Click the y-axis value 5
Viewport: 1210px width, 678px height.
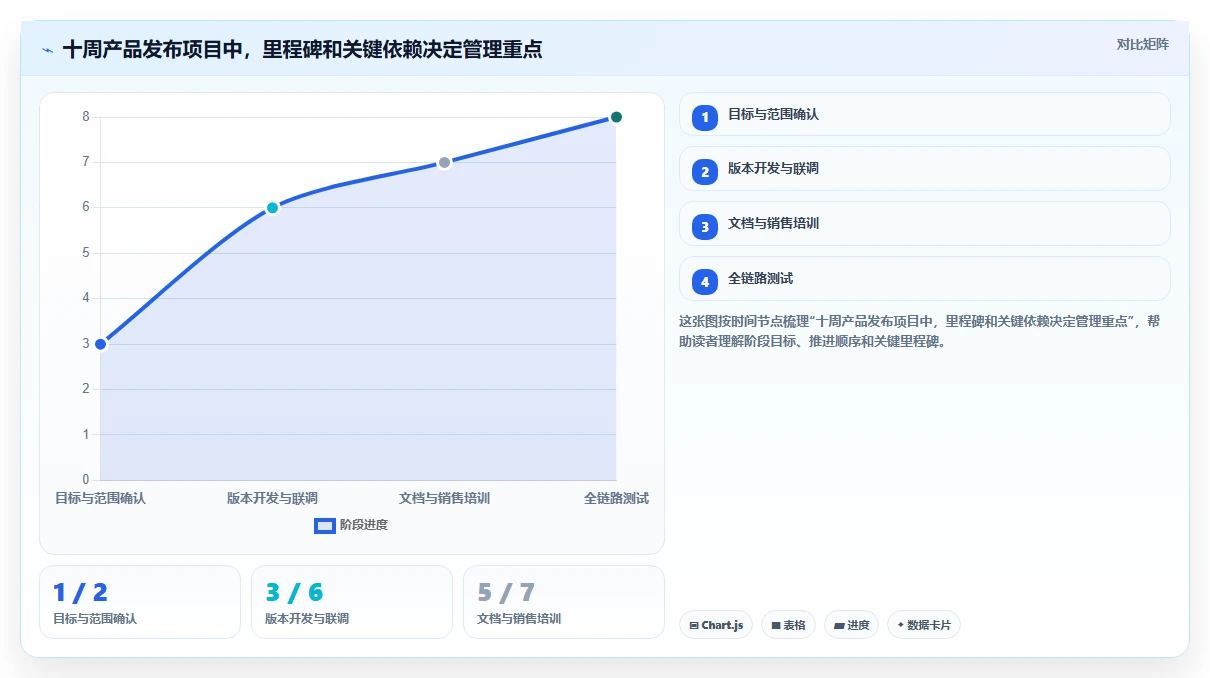point(86,253)
